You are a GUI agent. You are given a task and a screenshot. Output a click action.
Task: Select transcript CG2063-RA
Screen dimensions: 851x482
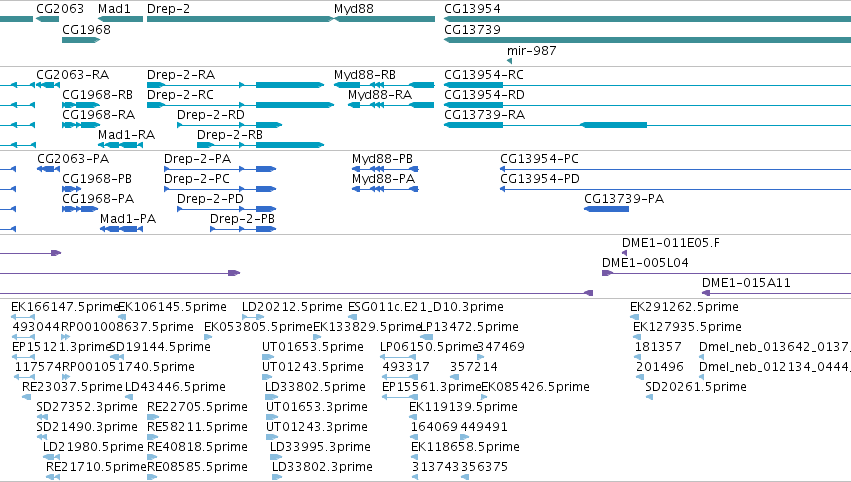tap(72, 74)
